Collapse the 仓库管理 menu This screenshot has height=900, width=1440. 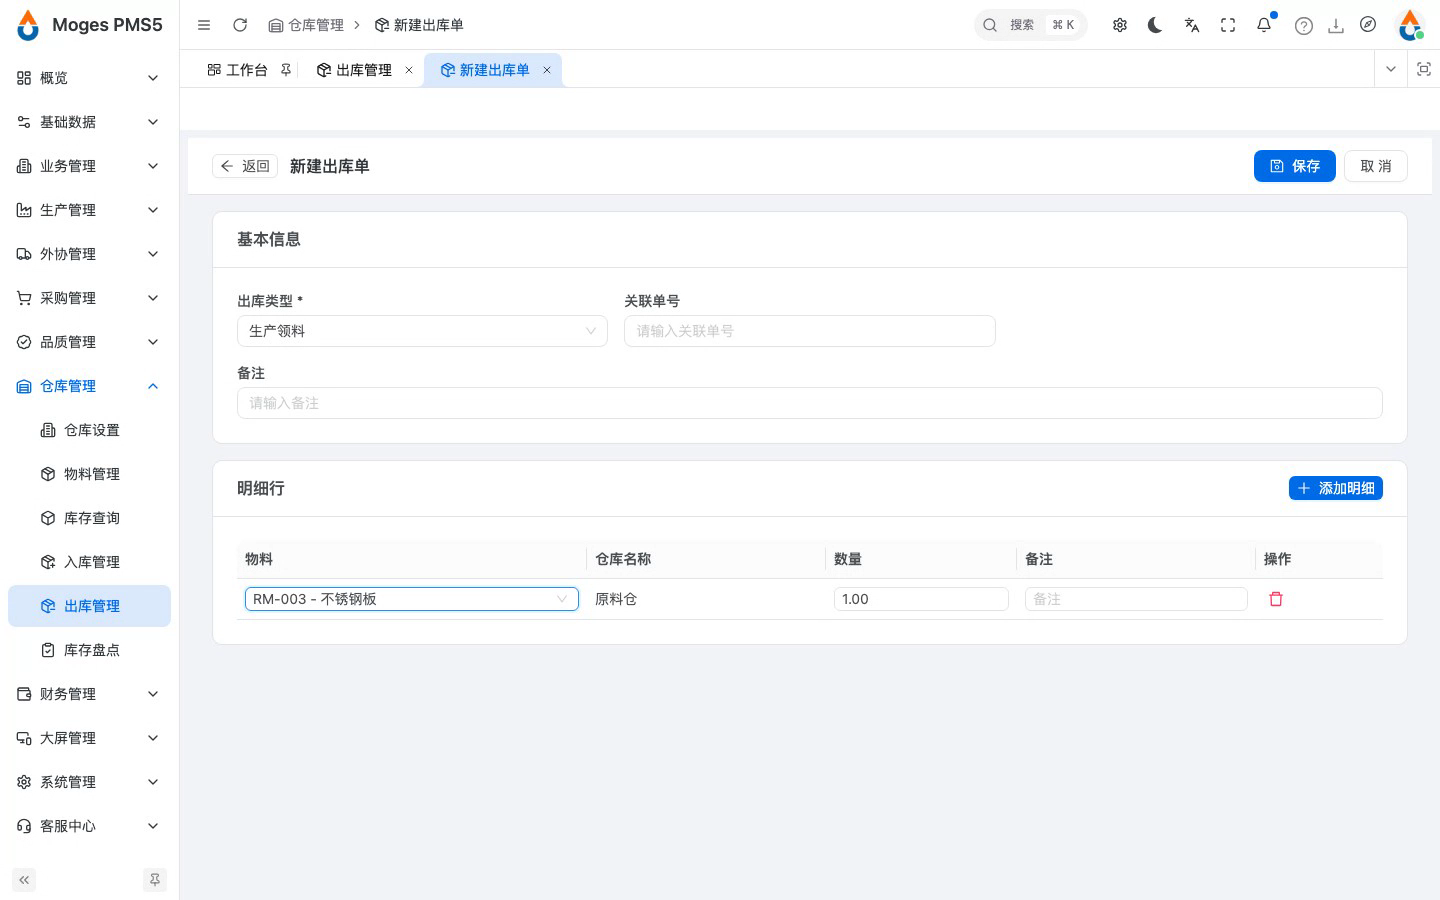click(x=89, y=386)
